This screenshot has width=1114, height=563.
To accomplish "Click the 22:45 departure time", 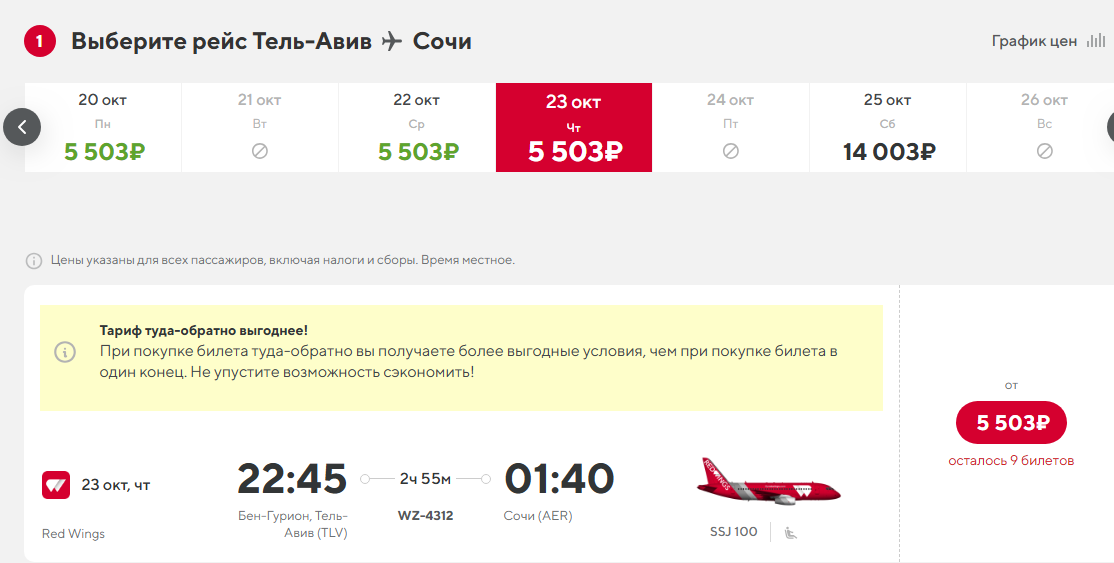I will (292, 479).
